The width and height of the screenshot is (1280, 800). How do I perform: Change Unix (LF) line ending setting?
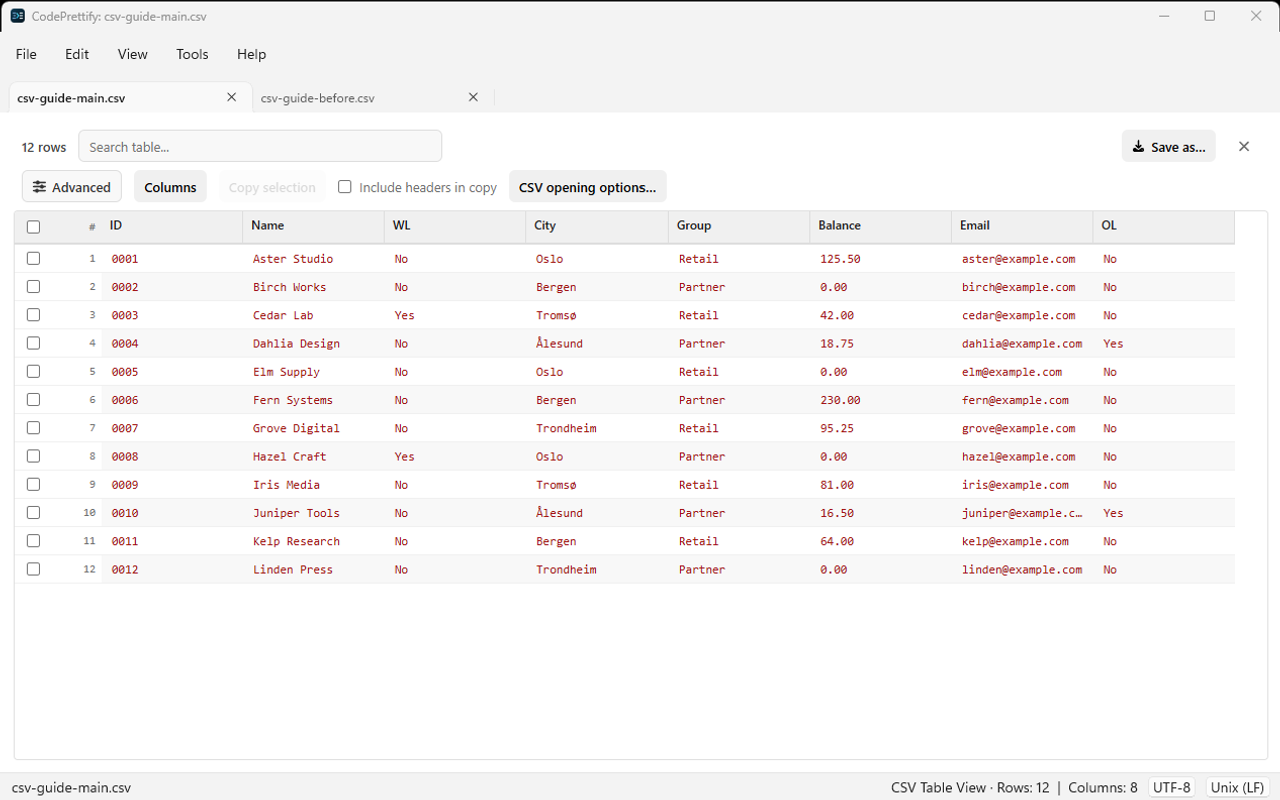point(1238,787)
